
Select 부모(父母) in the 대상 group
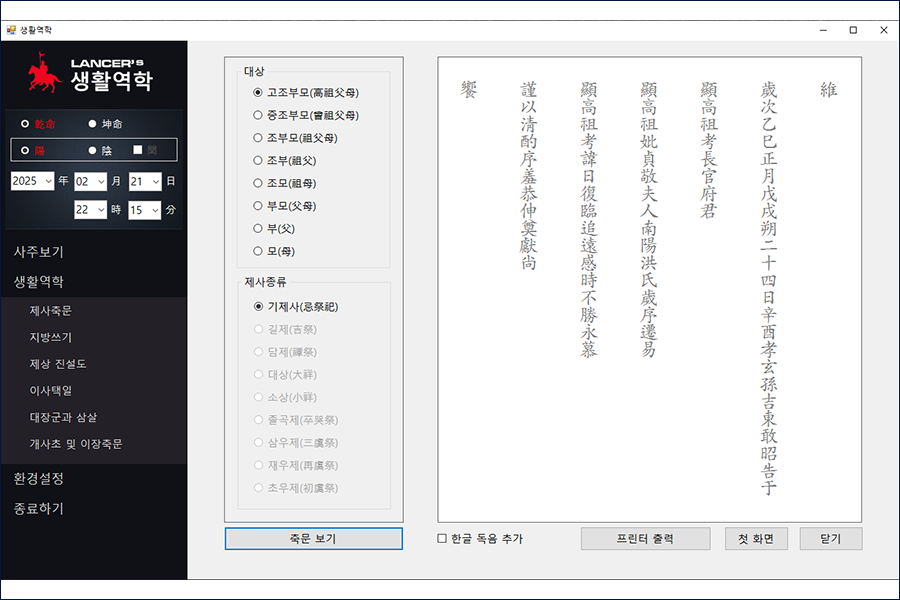(258, 206)
